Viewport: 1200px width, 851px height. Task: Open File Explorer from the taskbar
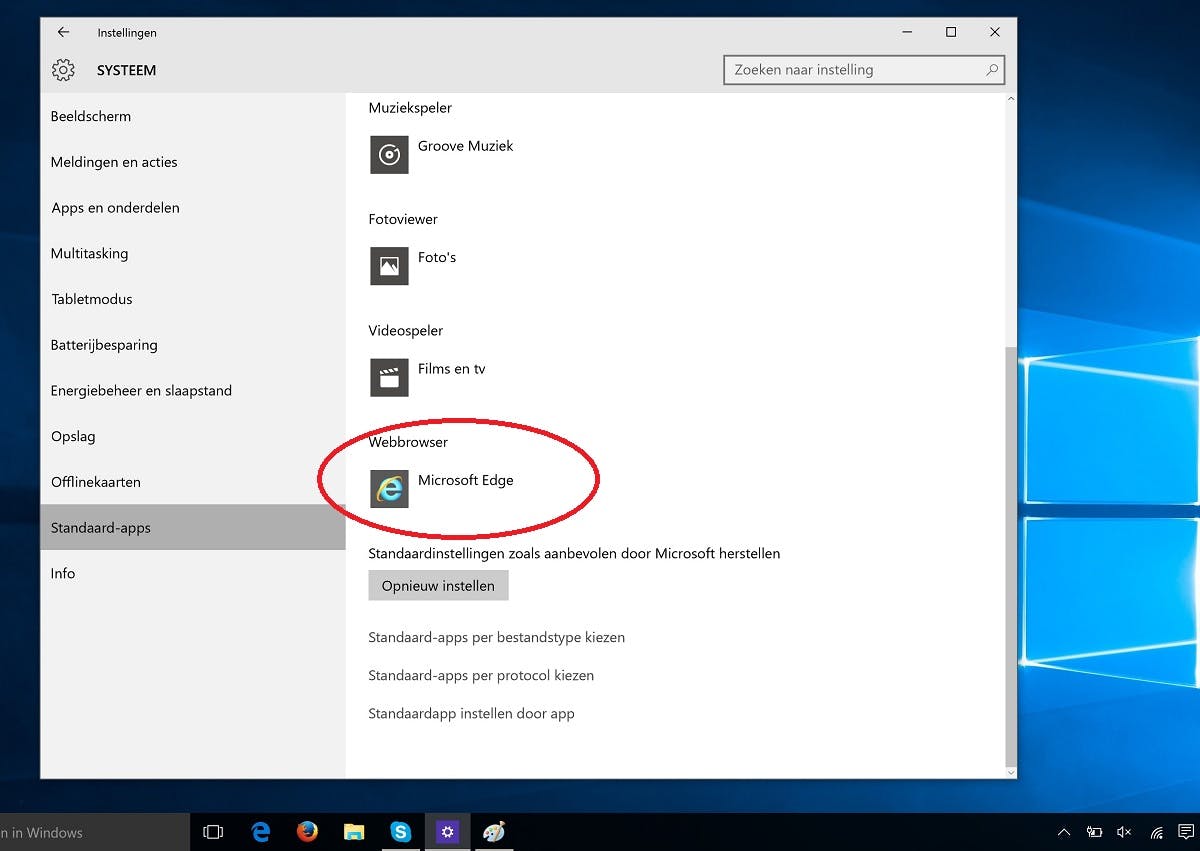(x=354, y=831)
